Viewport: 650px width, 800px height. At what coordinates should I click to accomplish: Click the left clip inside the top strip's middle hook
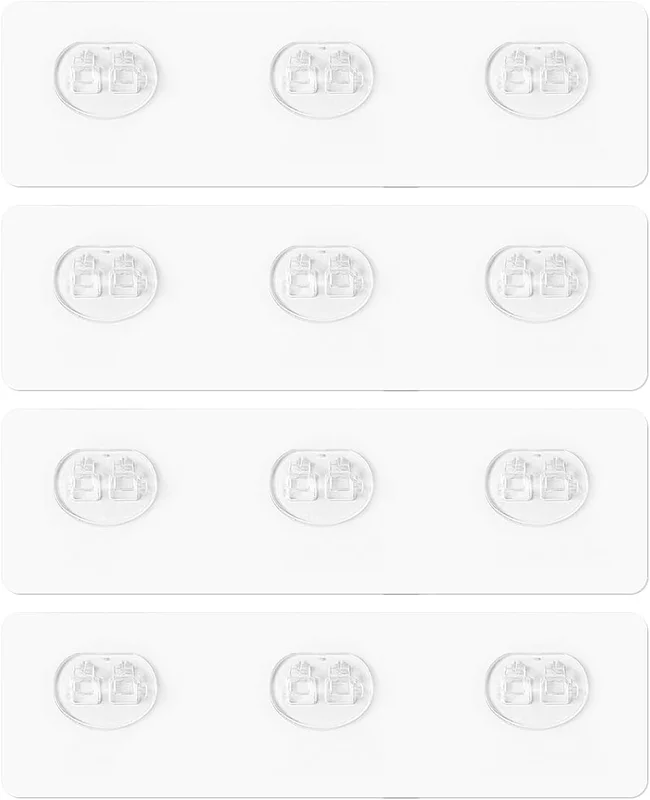(x=304, y=72)
